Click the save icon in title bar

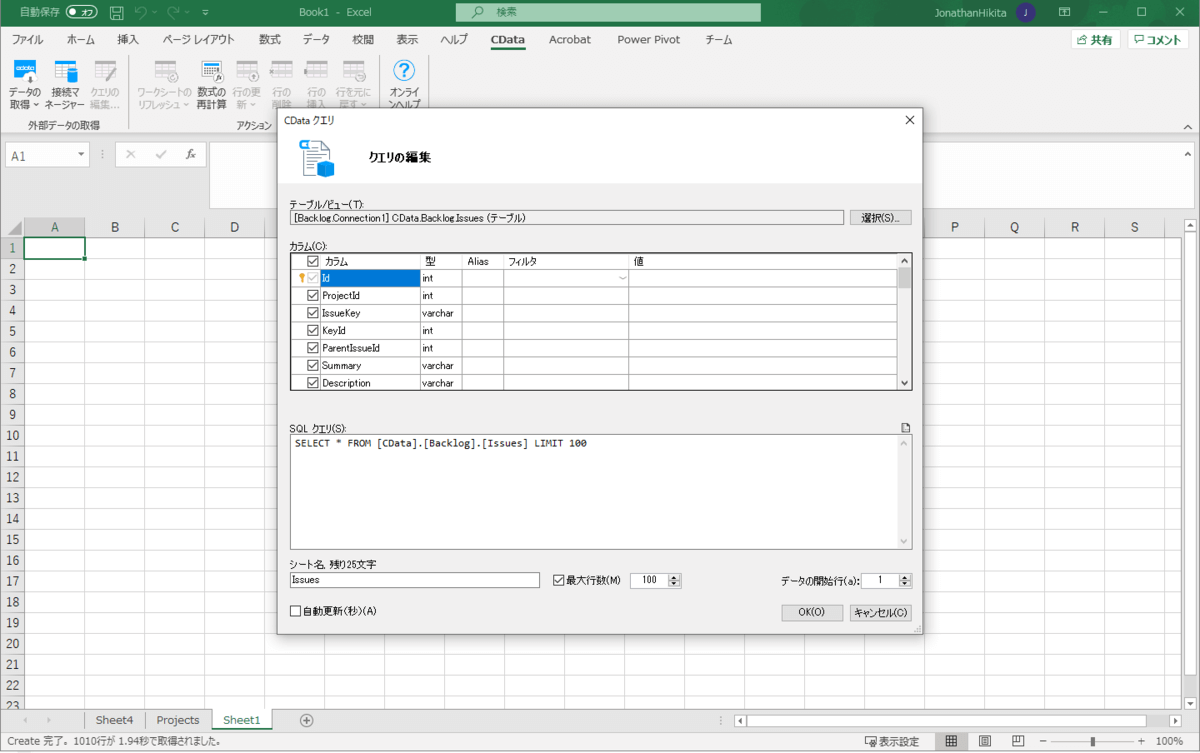[117, 12]
